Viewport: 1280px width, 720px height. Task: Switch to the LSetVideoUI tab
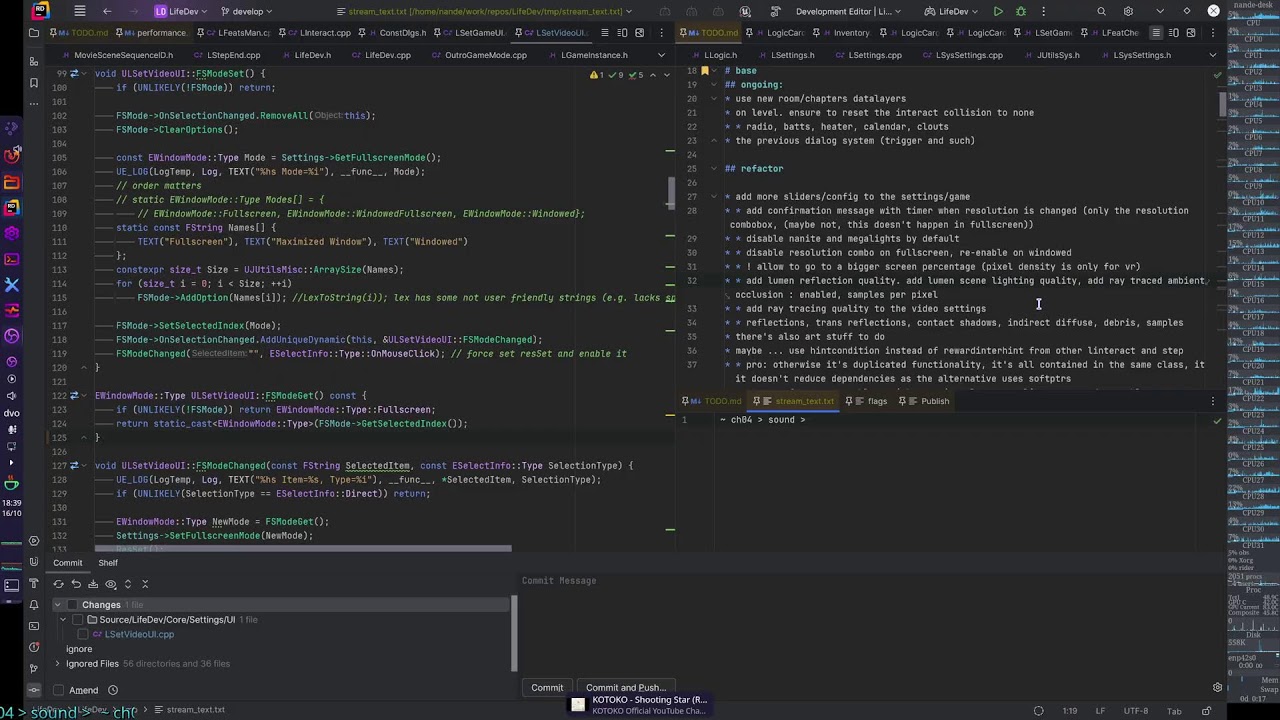(x=553, y=33)
